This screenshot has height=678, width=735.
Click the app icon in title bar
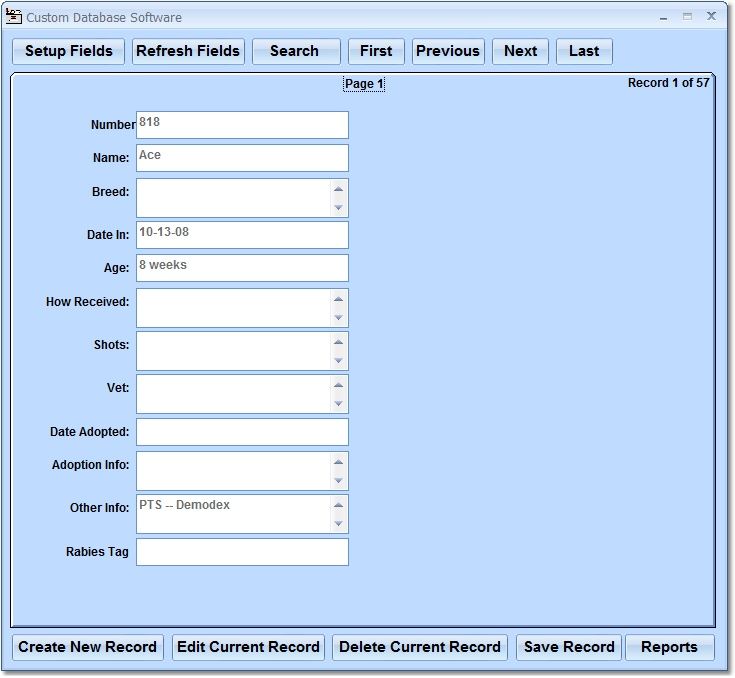pos(14,17)
